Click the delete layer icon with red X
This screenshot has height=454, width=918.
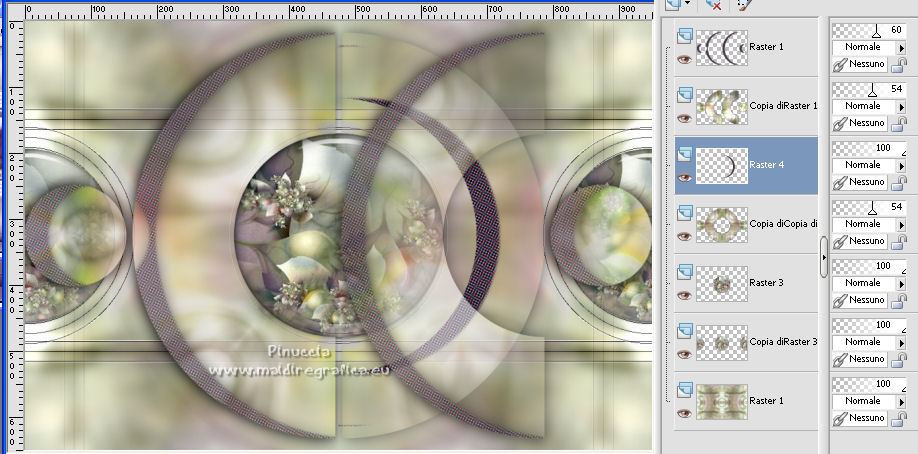click(x=713, y=5)
